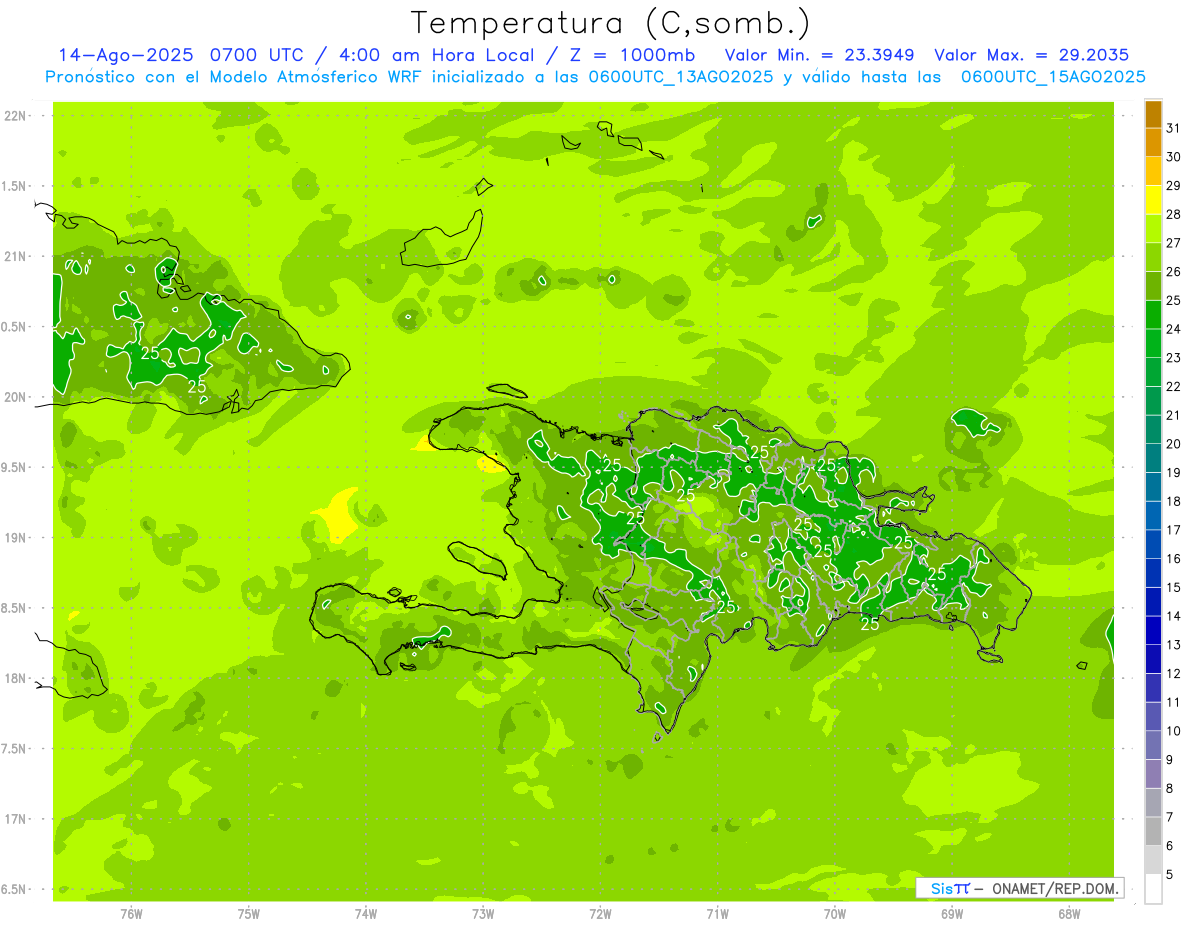Click the '69W' longitude axis label
The width and height of the screenshot is (1200, 927).
(x=952, y=914)
